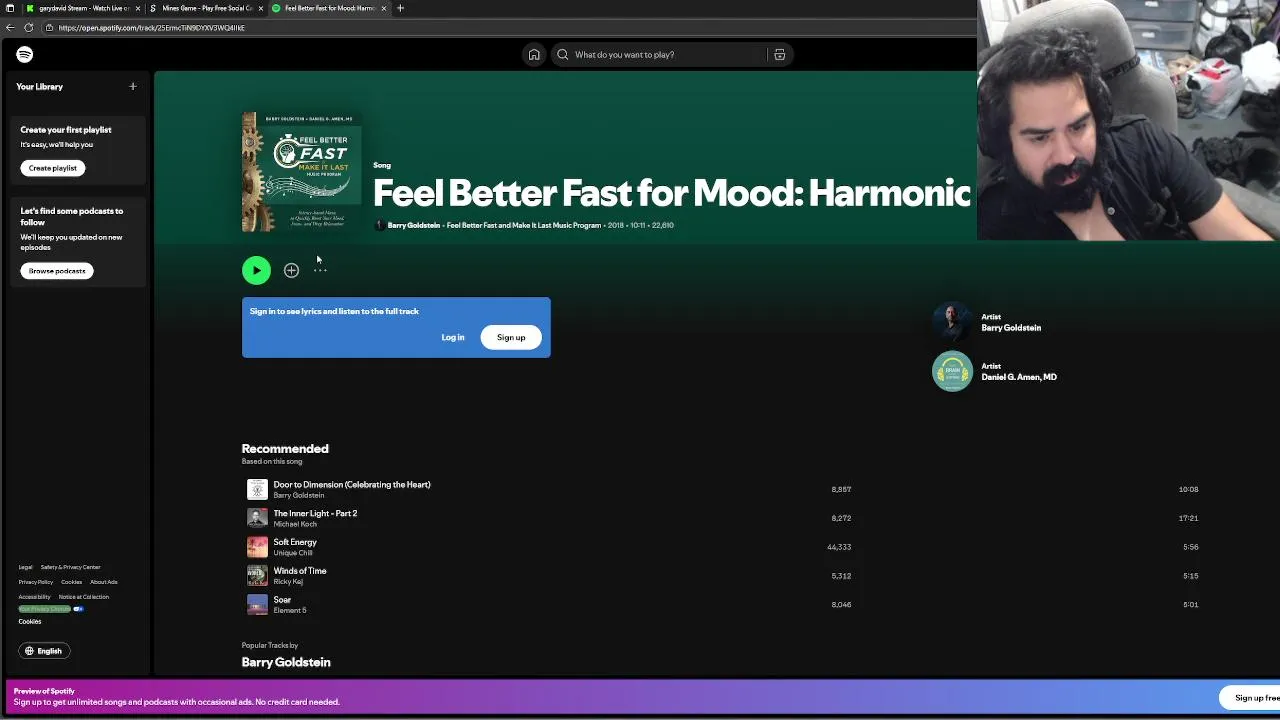1280x720 pixels.
Task: Click the Feel Better Fast for Mood song title
Action: tap(671, 193)
